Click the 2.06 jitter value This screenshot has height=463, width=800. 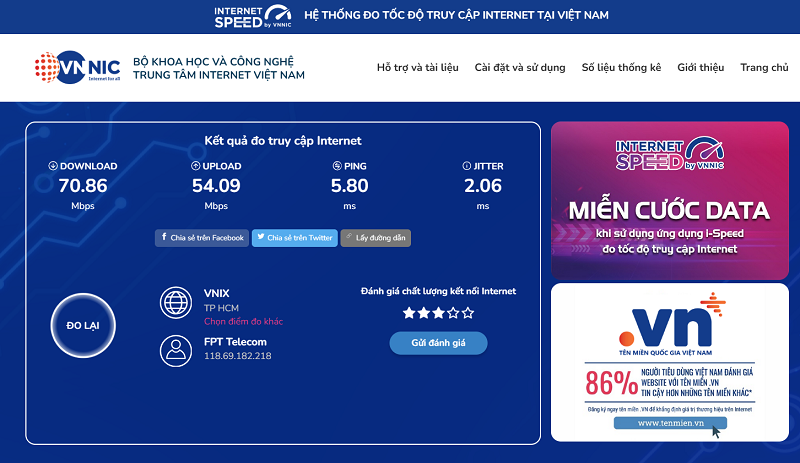483,186
